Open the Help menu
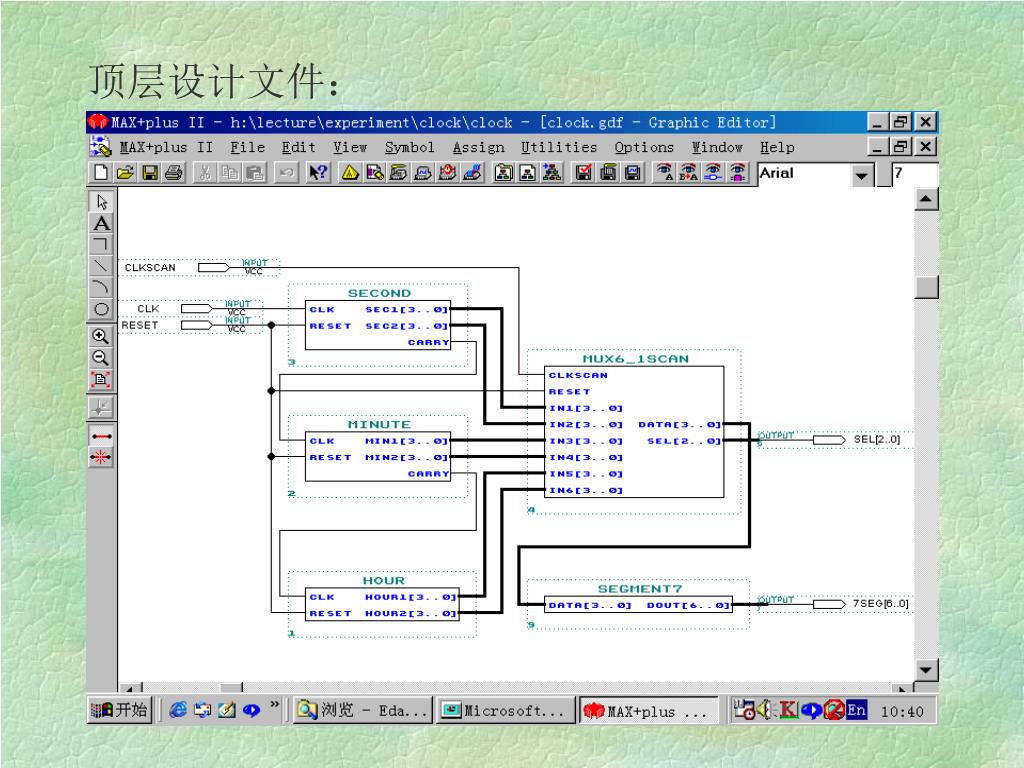1024x768 pixels. pyautogui.click(x=777, y=147)
